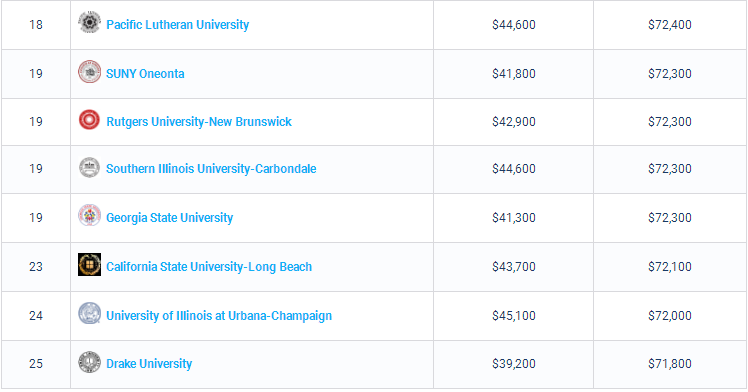Click the Pacific Lutheran University seal icon
Image resolution: width=748 pixels, height=392 pixels.
(x=89, y=23)
